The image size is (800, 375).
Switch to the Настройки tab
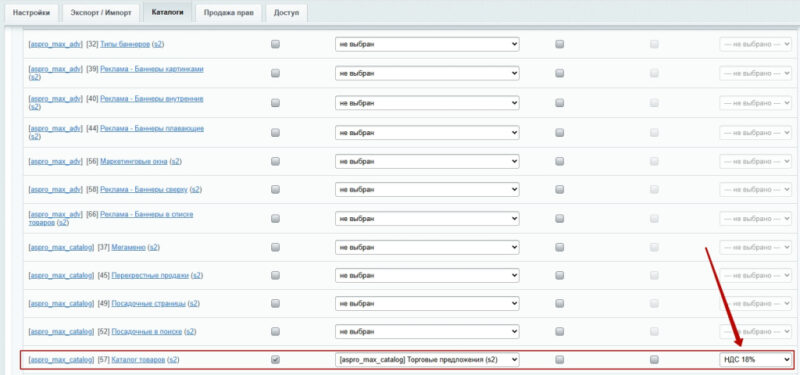coord(32,13)
